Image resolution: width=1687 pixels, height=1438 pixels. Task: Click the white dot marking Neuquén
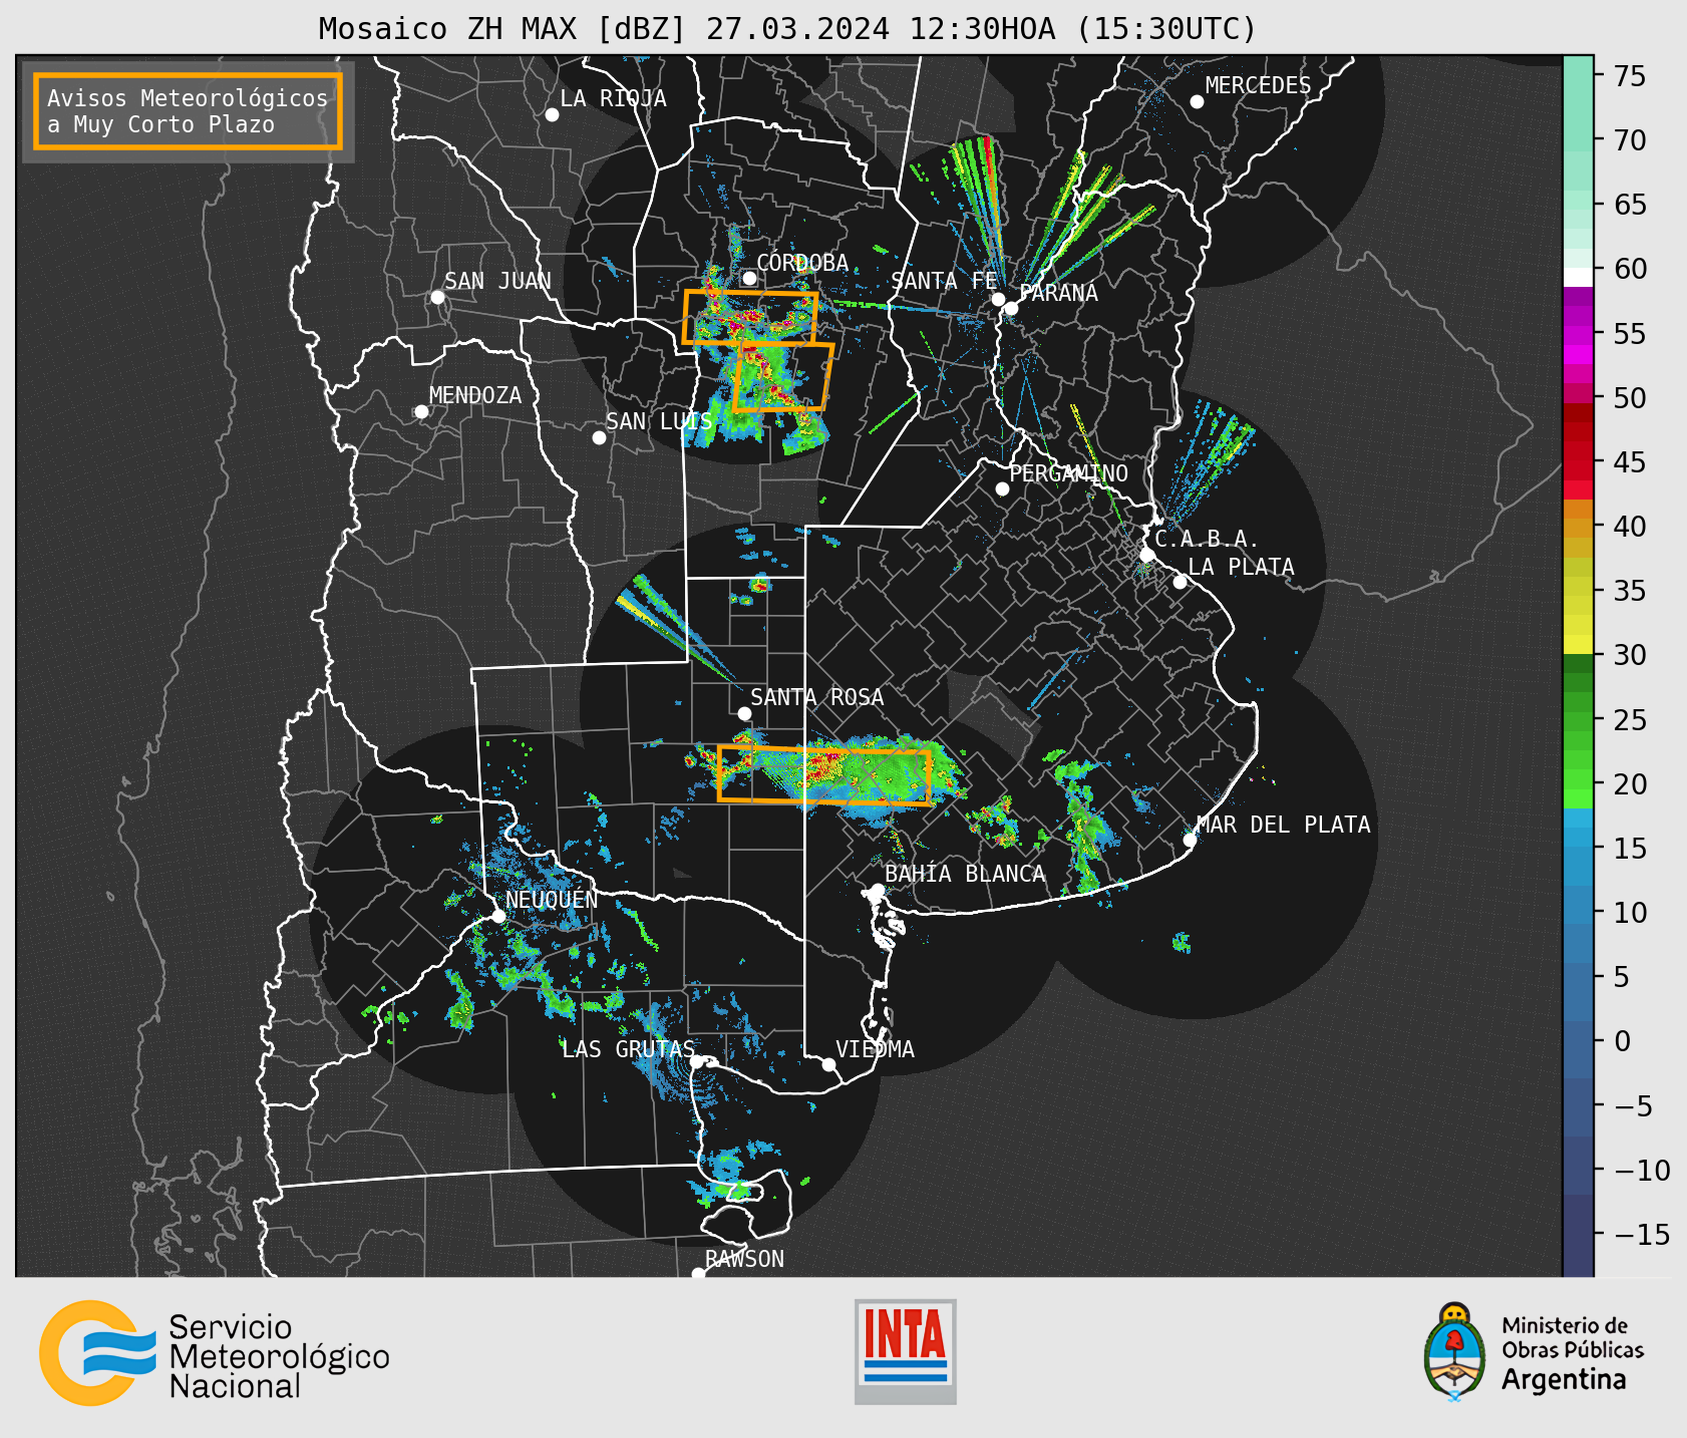click(x=498, y=916)
